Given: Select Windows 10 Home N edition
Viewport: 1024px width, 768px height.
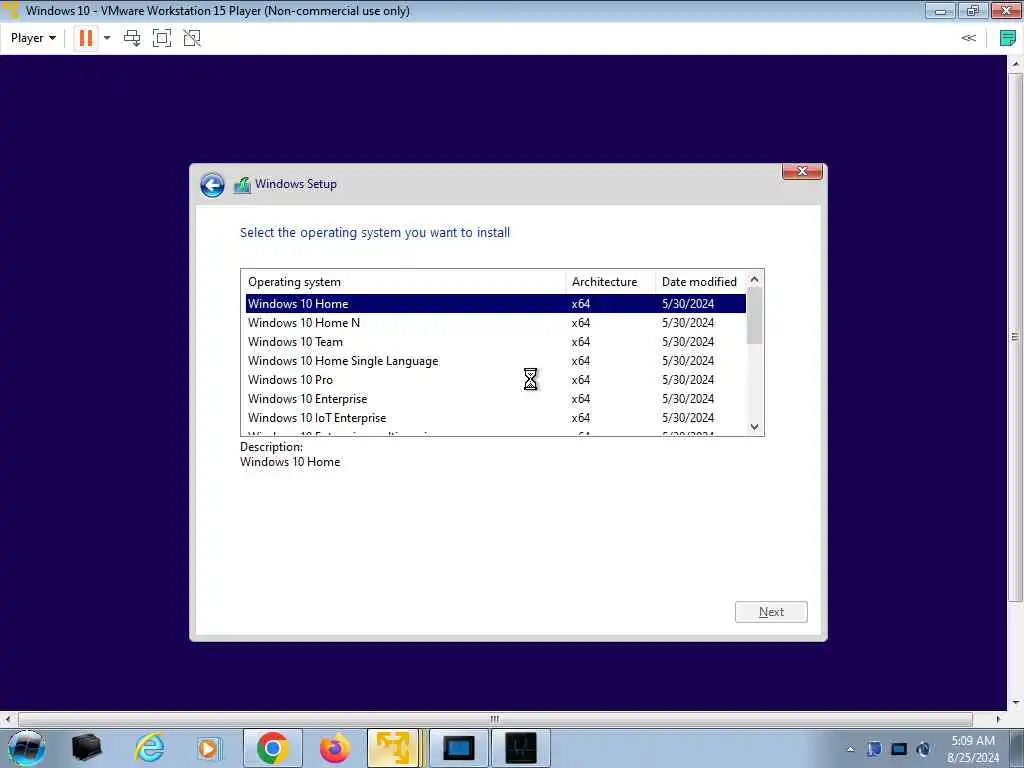Looking at the screenshot, I should click(496, 323).
